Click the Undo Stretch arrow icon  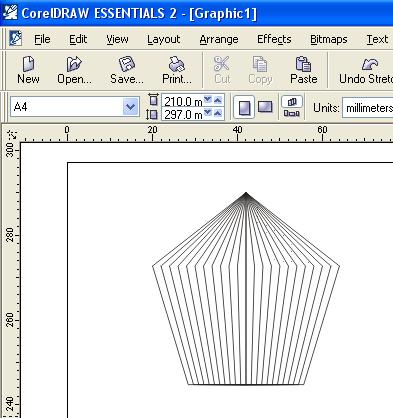click(370, 64)
